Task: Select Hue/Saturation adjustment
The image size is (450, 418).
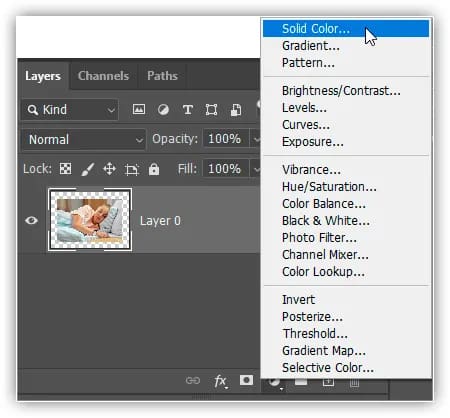Action: pyautogui.click(x=329, y=187)
